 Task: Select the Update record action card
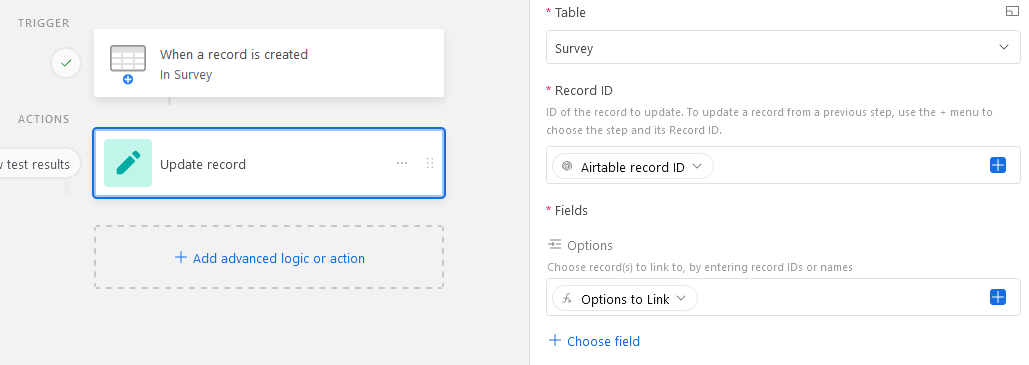pos(269,163)
